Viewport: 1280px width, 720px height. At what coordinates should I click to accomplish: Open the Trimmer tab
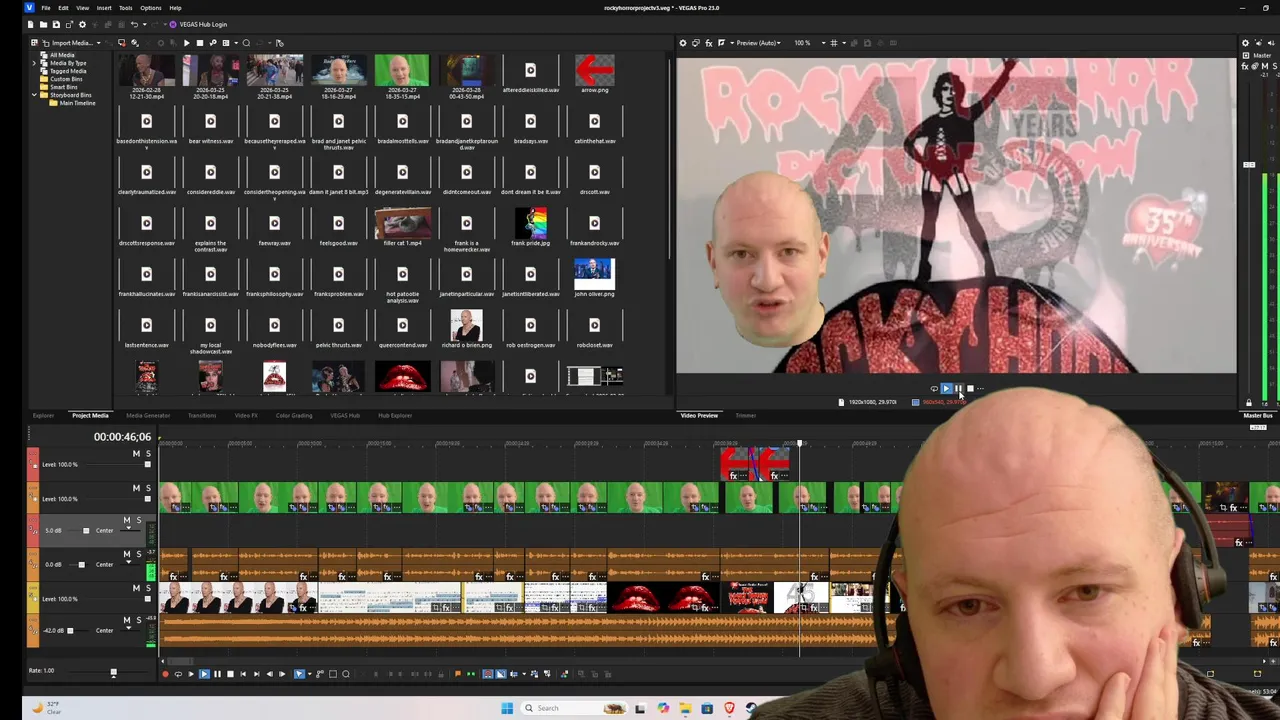point(746,415)
